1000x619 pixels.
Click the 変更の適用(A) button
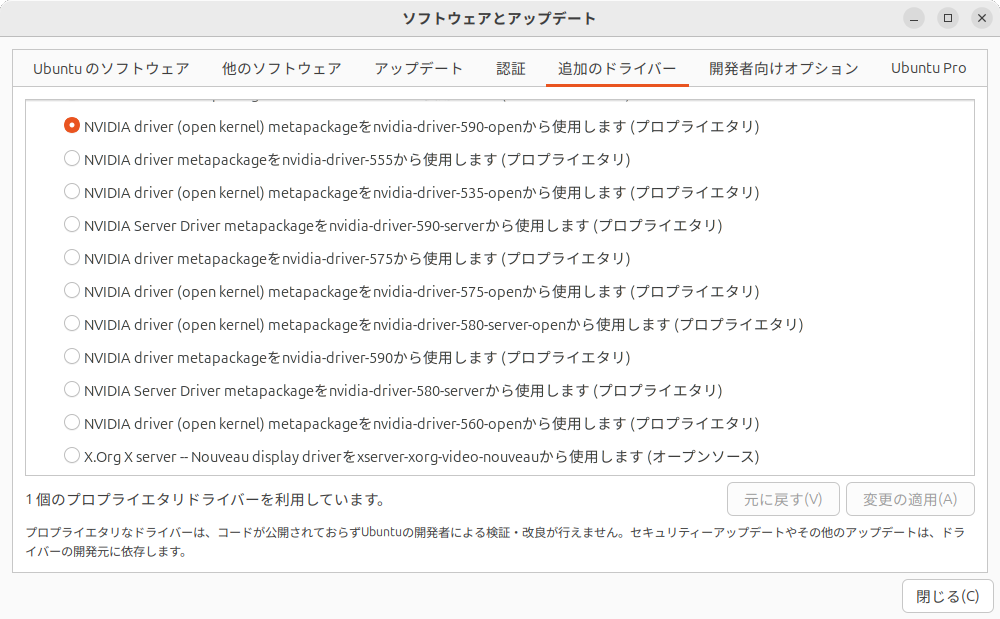tap(910, 499)
